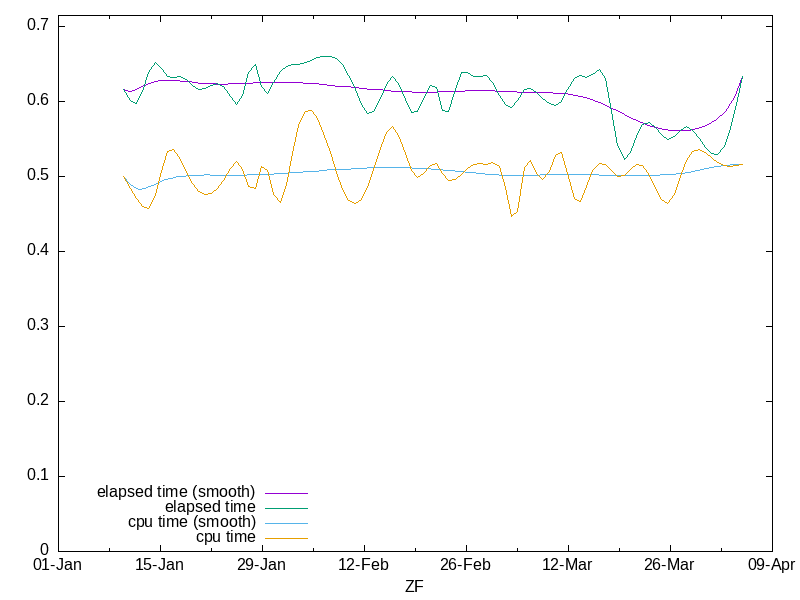This screenshot has height=600, width=800.
Task: Click the '0.7' y-axis tick label
Action: click(40, 26)
